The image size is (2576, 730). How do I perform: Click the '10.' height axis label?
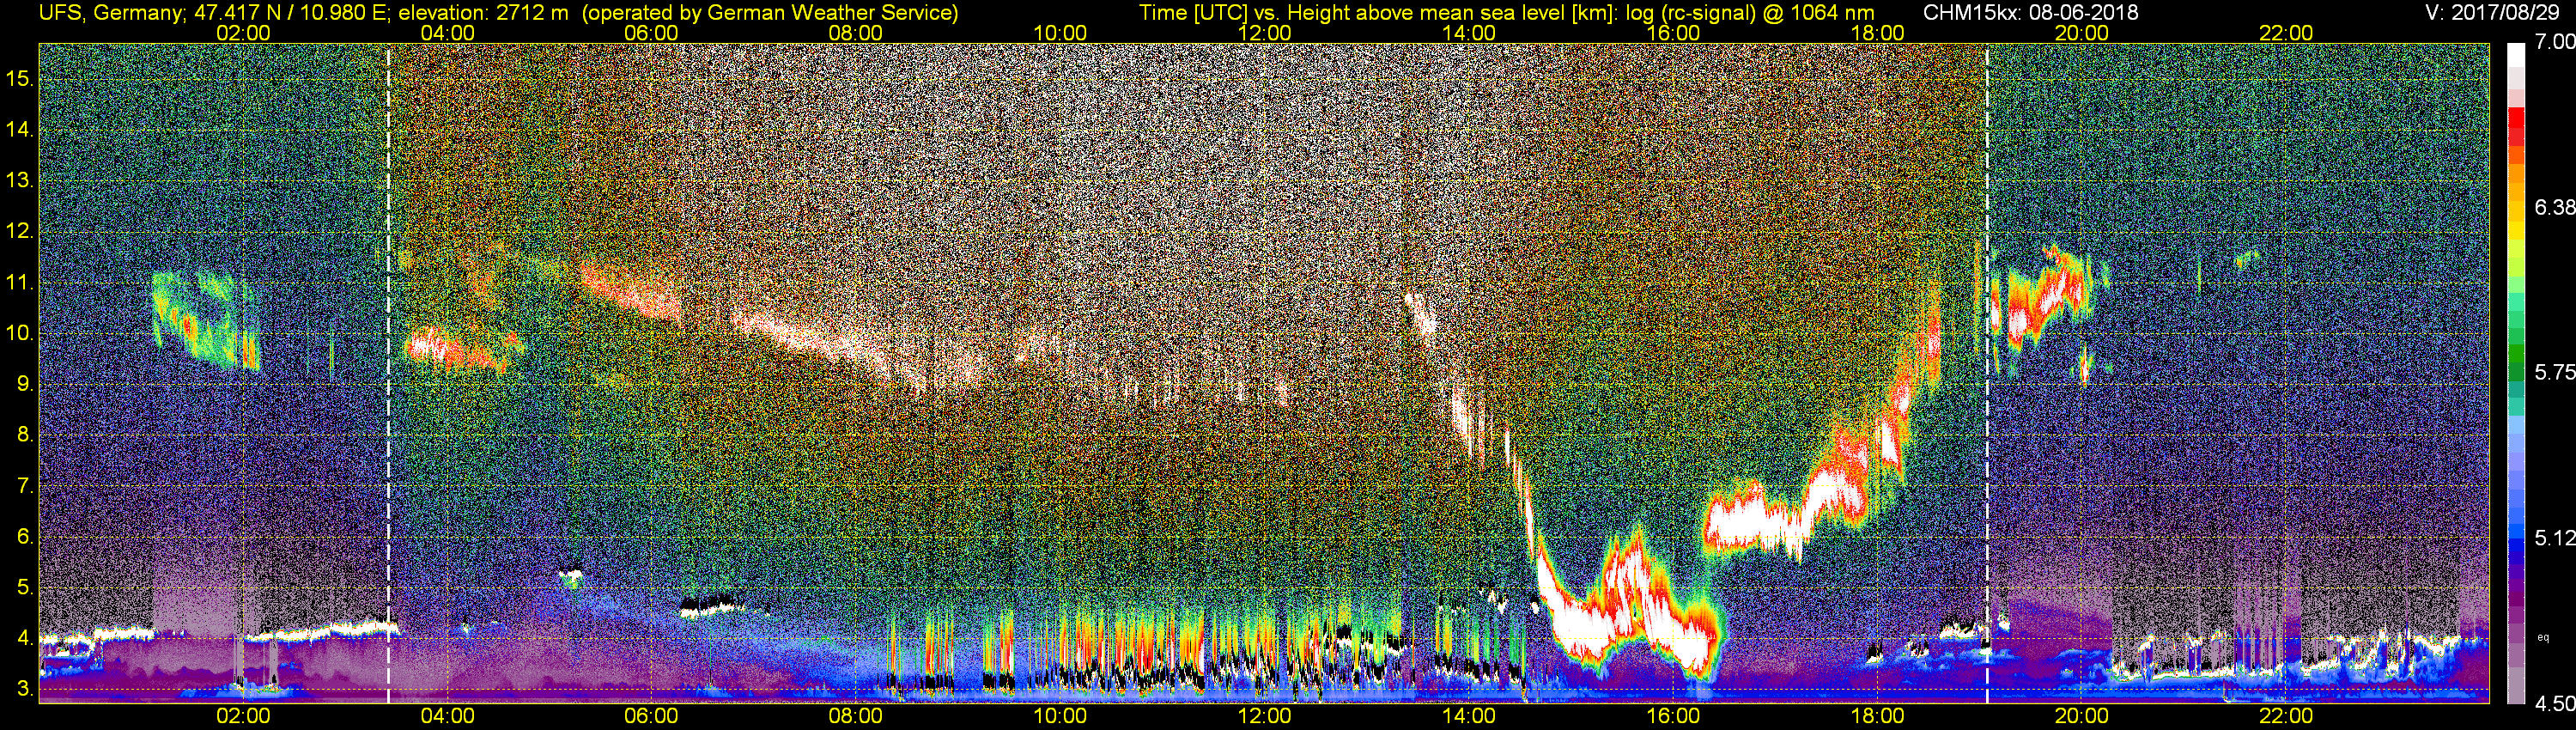click(x=21, y=333)
